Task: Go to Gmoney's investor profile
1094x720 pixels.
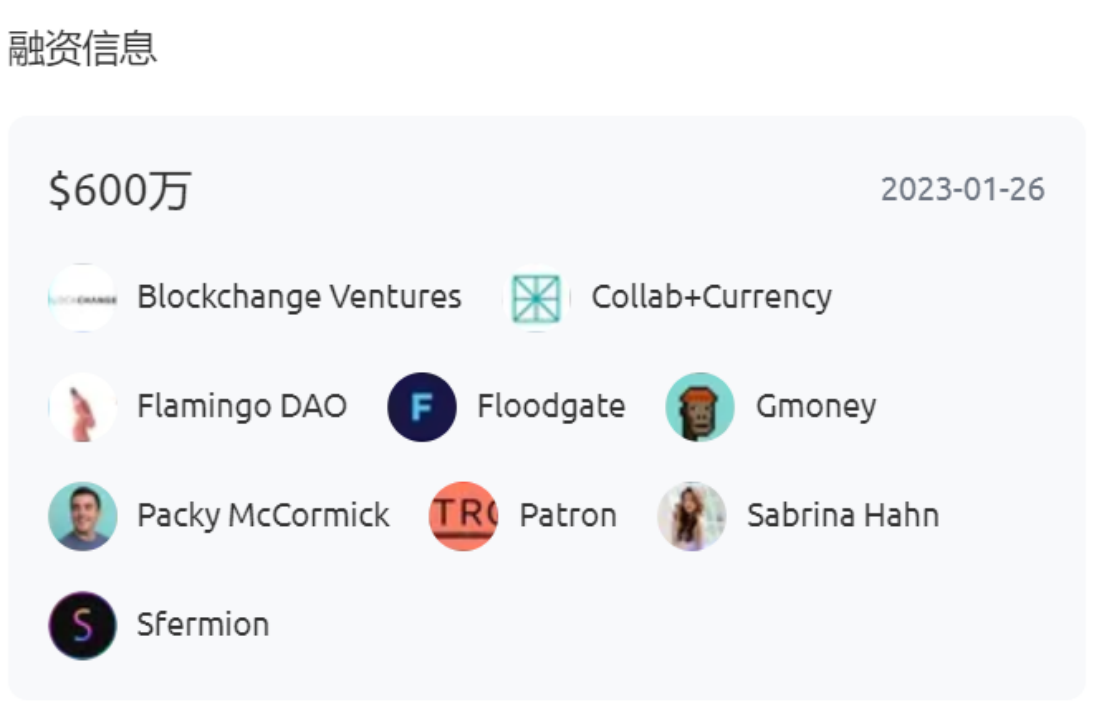Action: click(815, 406)
